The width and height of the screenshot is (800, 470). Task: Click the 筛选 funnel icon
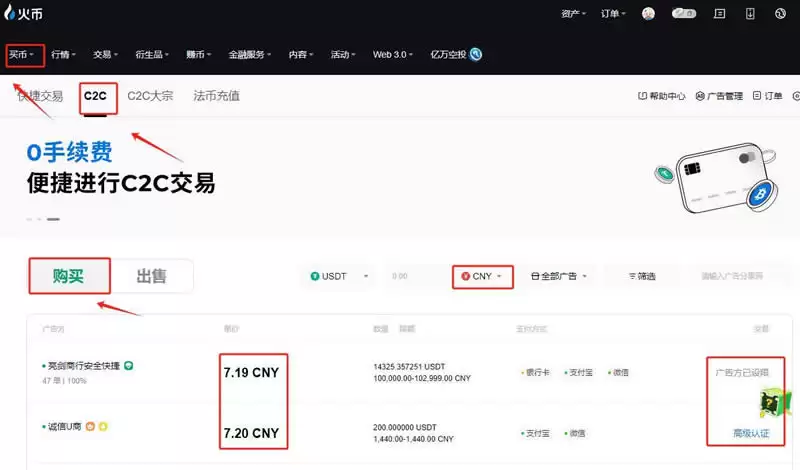click(x=632, y=276)
